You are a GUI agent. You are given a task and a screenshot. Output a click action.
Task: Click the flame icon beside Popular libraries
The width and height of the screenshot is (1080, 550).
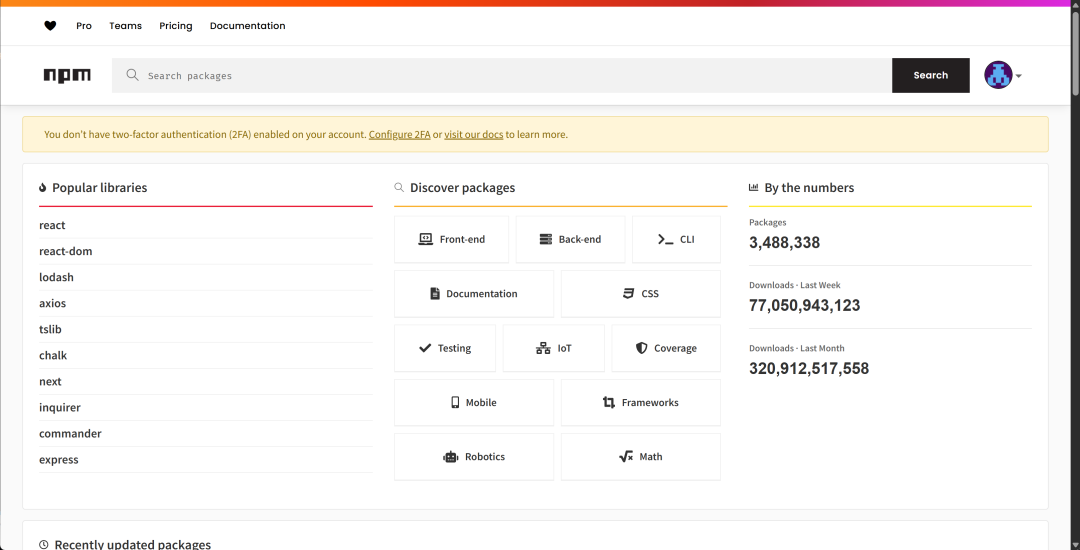pyautogui.click(x=43, y=188)
